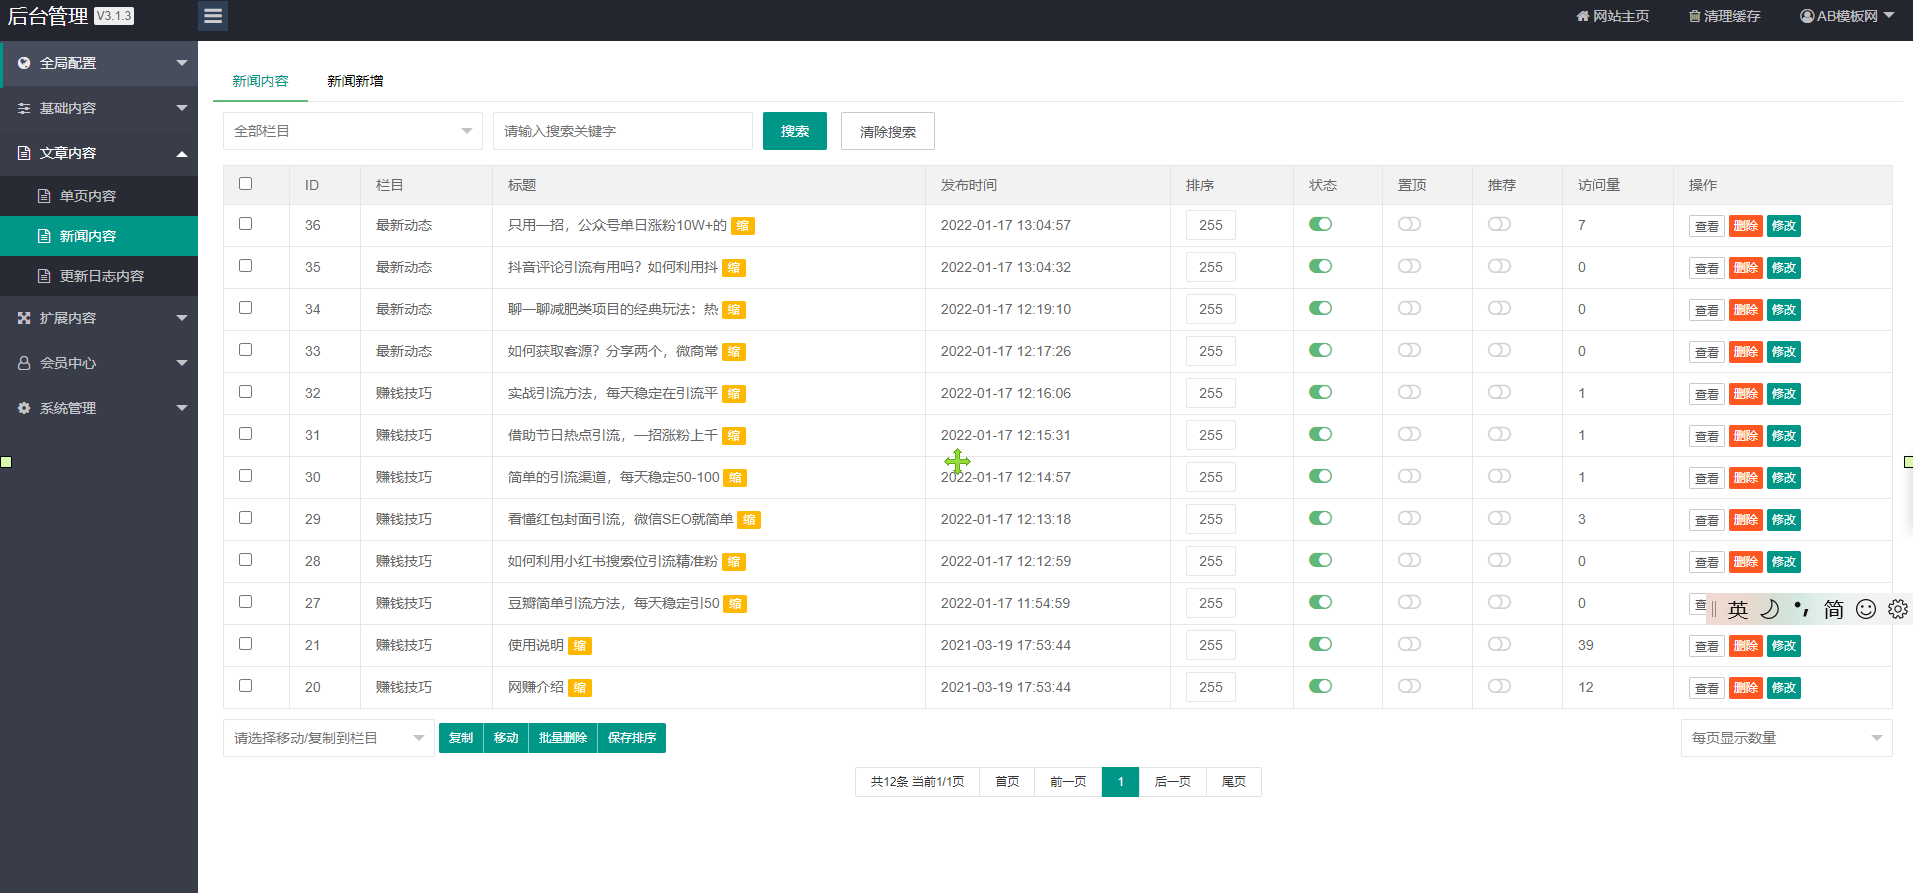Screen dimensions: 1913x893
Task: Click 查看 for article ID 30
Action: click(x=1707, y=478)
